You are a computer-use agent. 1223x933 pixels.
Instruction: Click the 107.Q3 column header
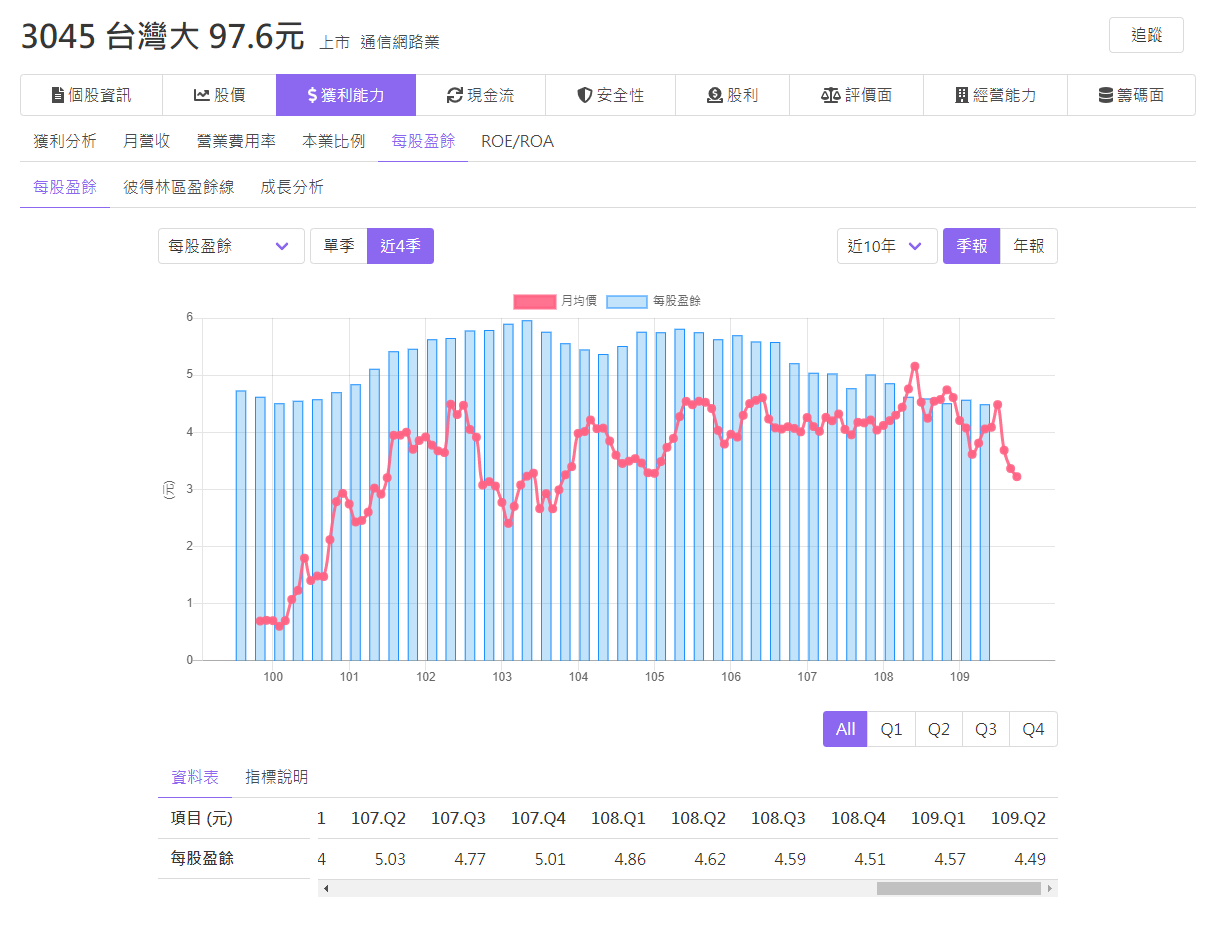(x=458, y=818)
